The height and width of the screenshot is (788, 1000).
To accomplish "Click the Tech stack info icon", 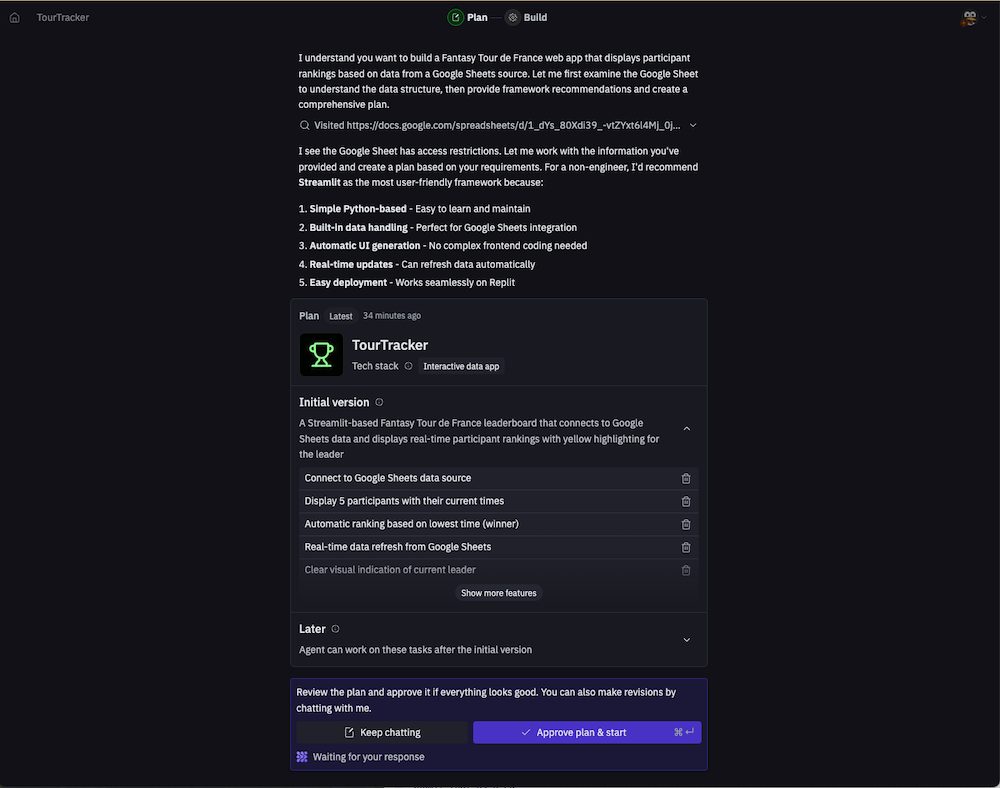I will 408,366.
